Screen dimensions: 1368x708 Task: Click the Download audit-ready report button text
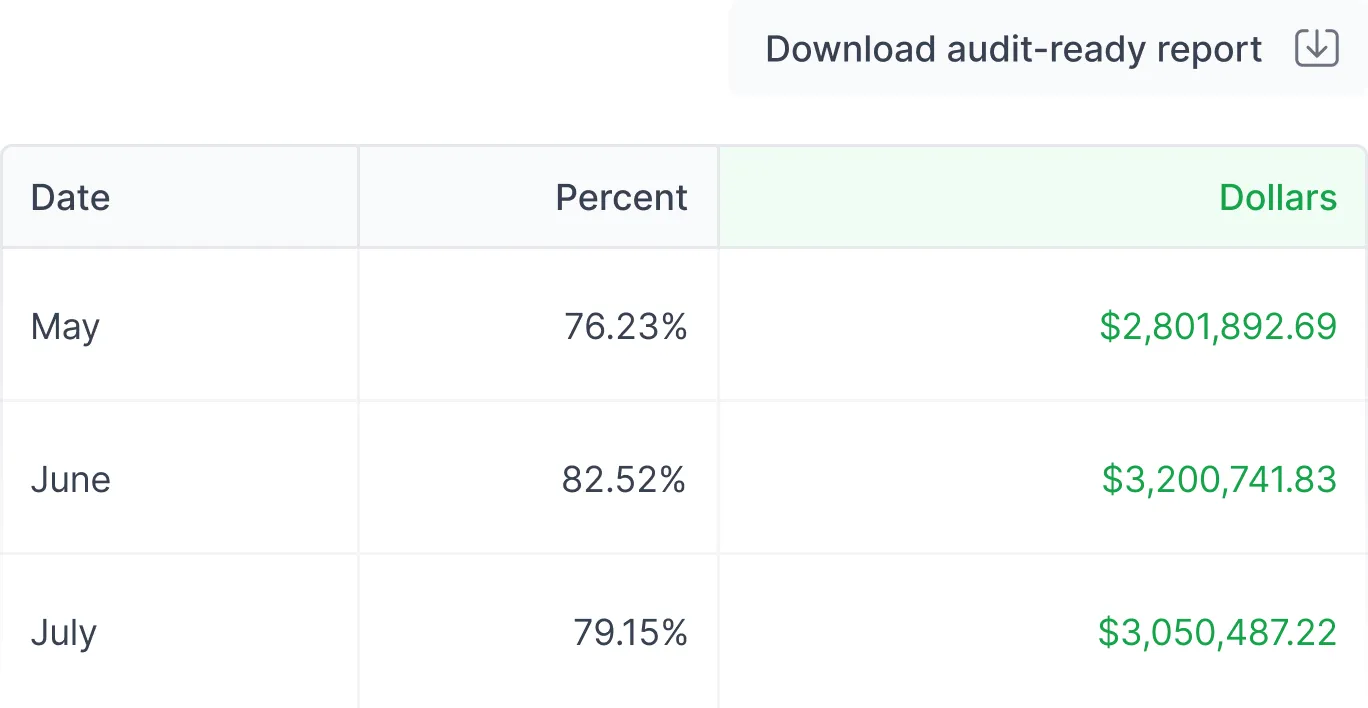point(1014,49)
